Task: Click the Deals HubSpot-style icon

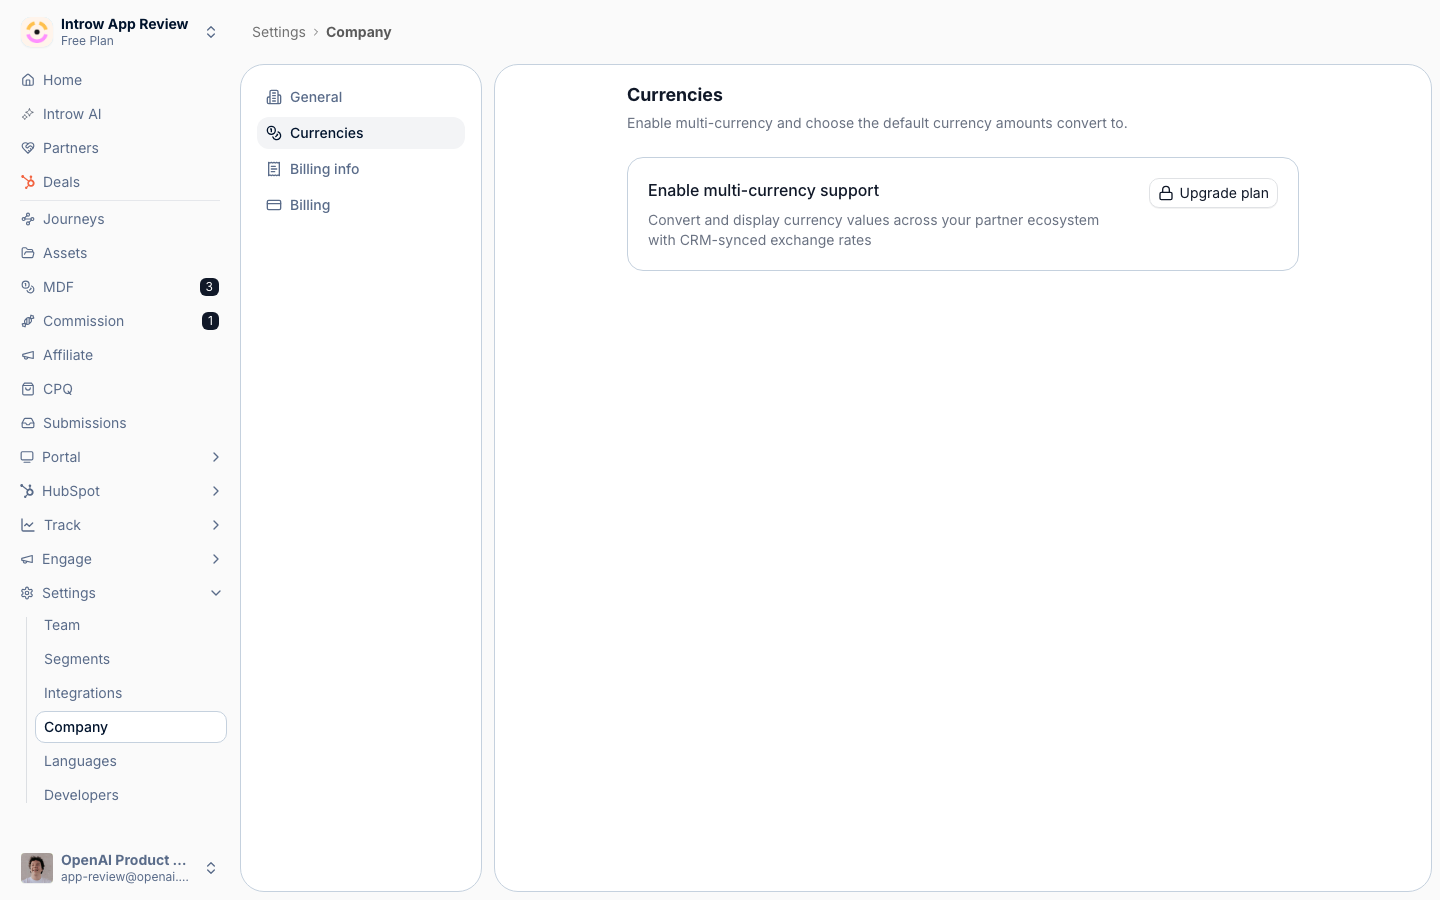Action: click(x=28, y=182)
